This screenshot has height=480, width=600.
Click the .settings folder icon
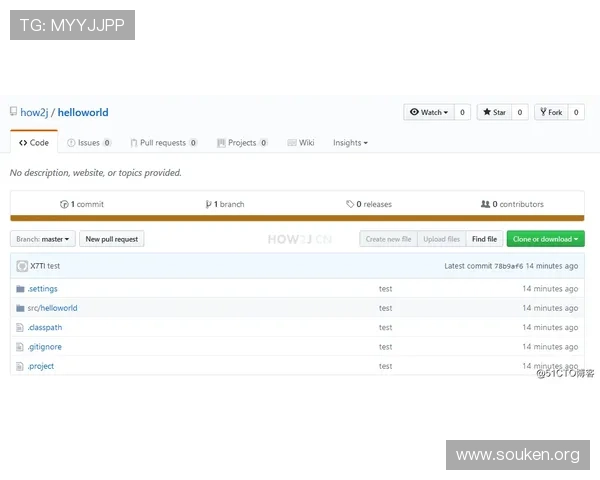(x=19, y=289)
